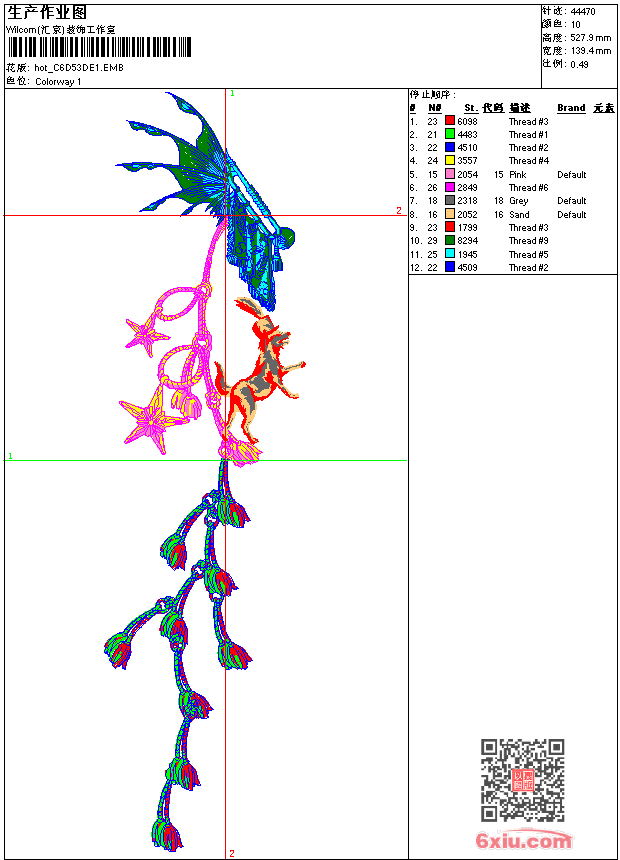The image size is (620, 860).
Task: Select 'Thread #1' in row 2
Action: 528,134
